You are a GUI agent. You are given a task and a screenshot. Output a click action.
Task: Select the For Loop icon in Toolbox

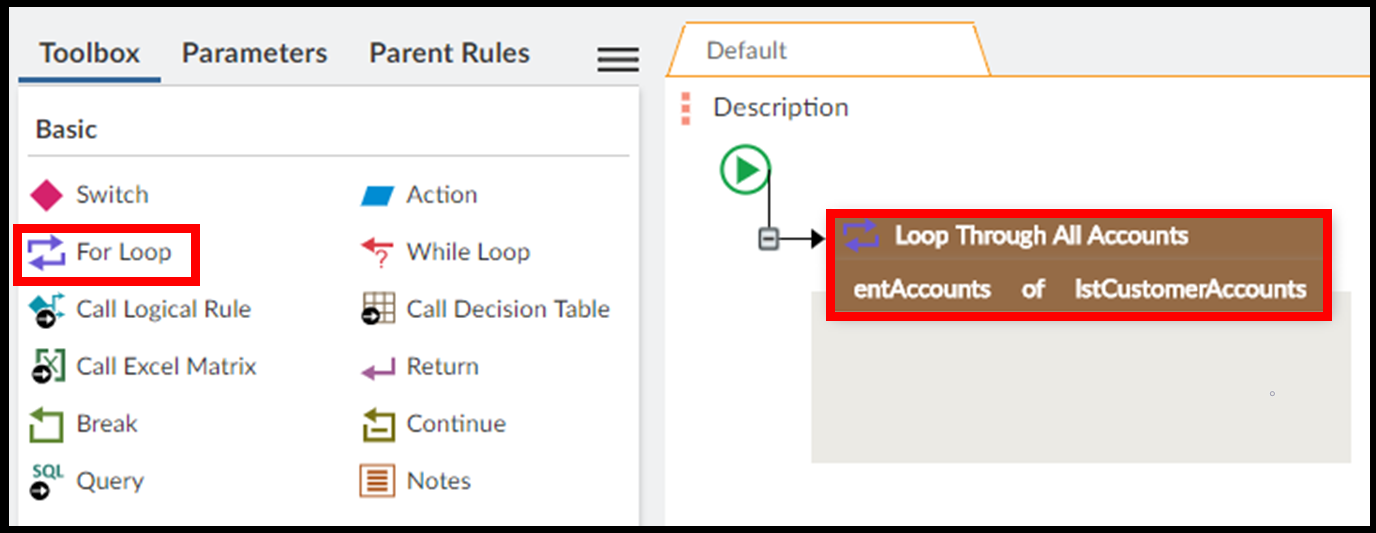[x=47, y=252]
